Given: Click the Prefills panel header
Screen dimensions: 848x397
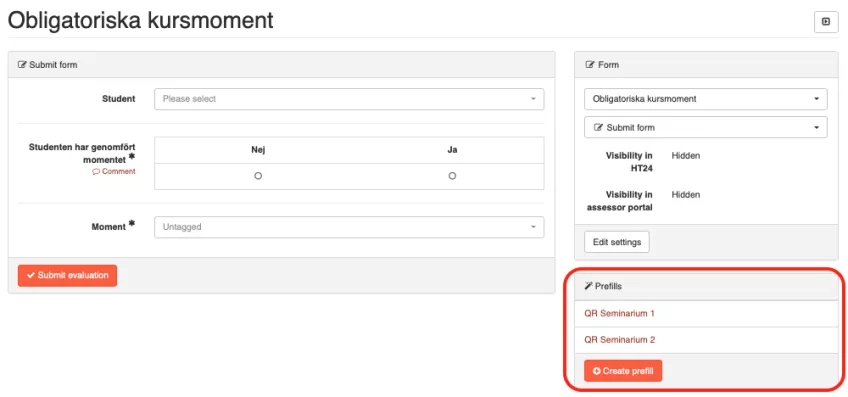Looking at the screenshot, I should click(707, 286).
